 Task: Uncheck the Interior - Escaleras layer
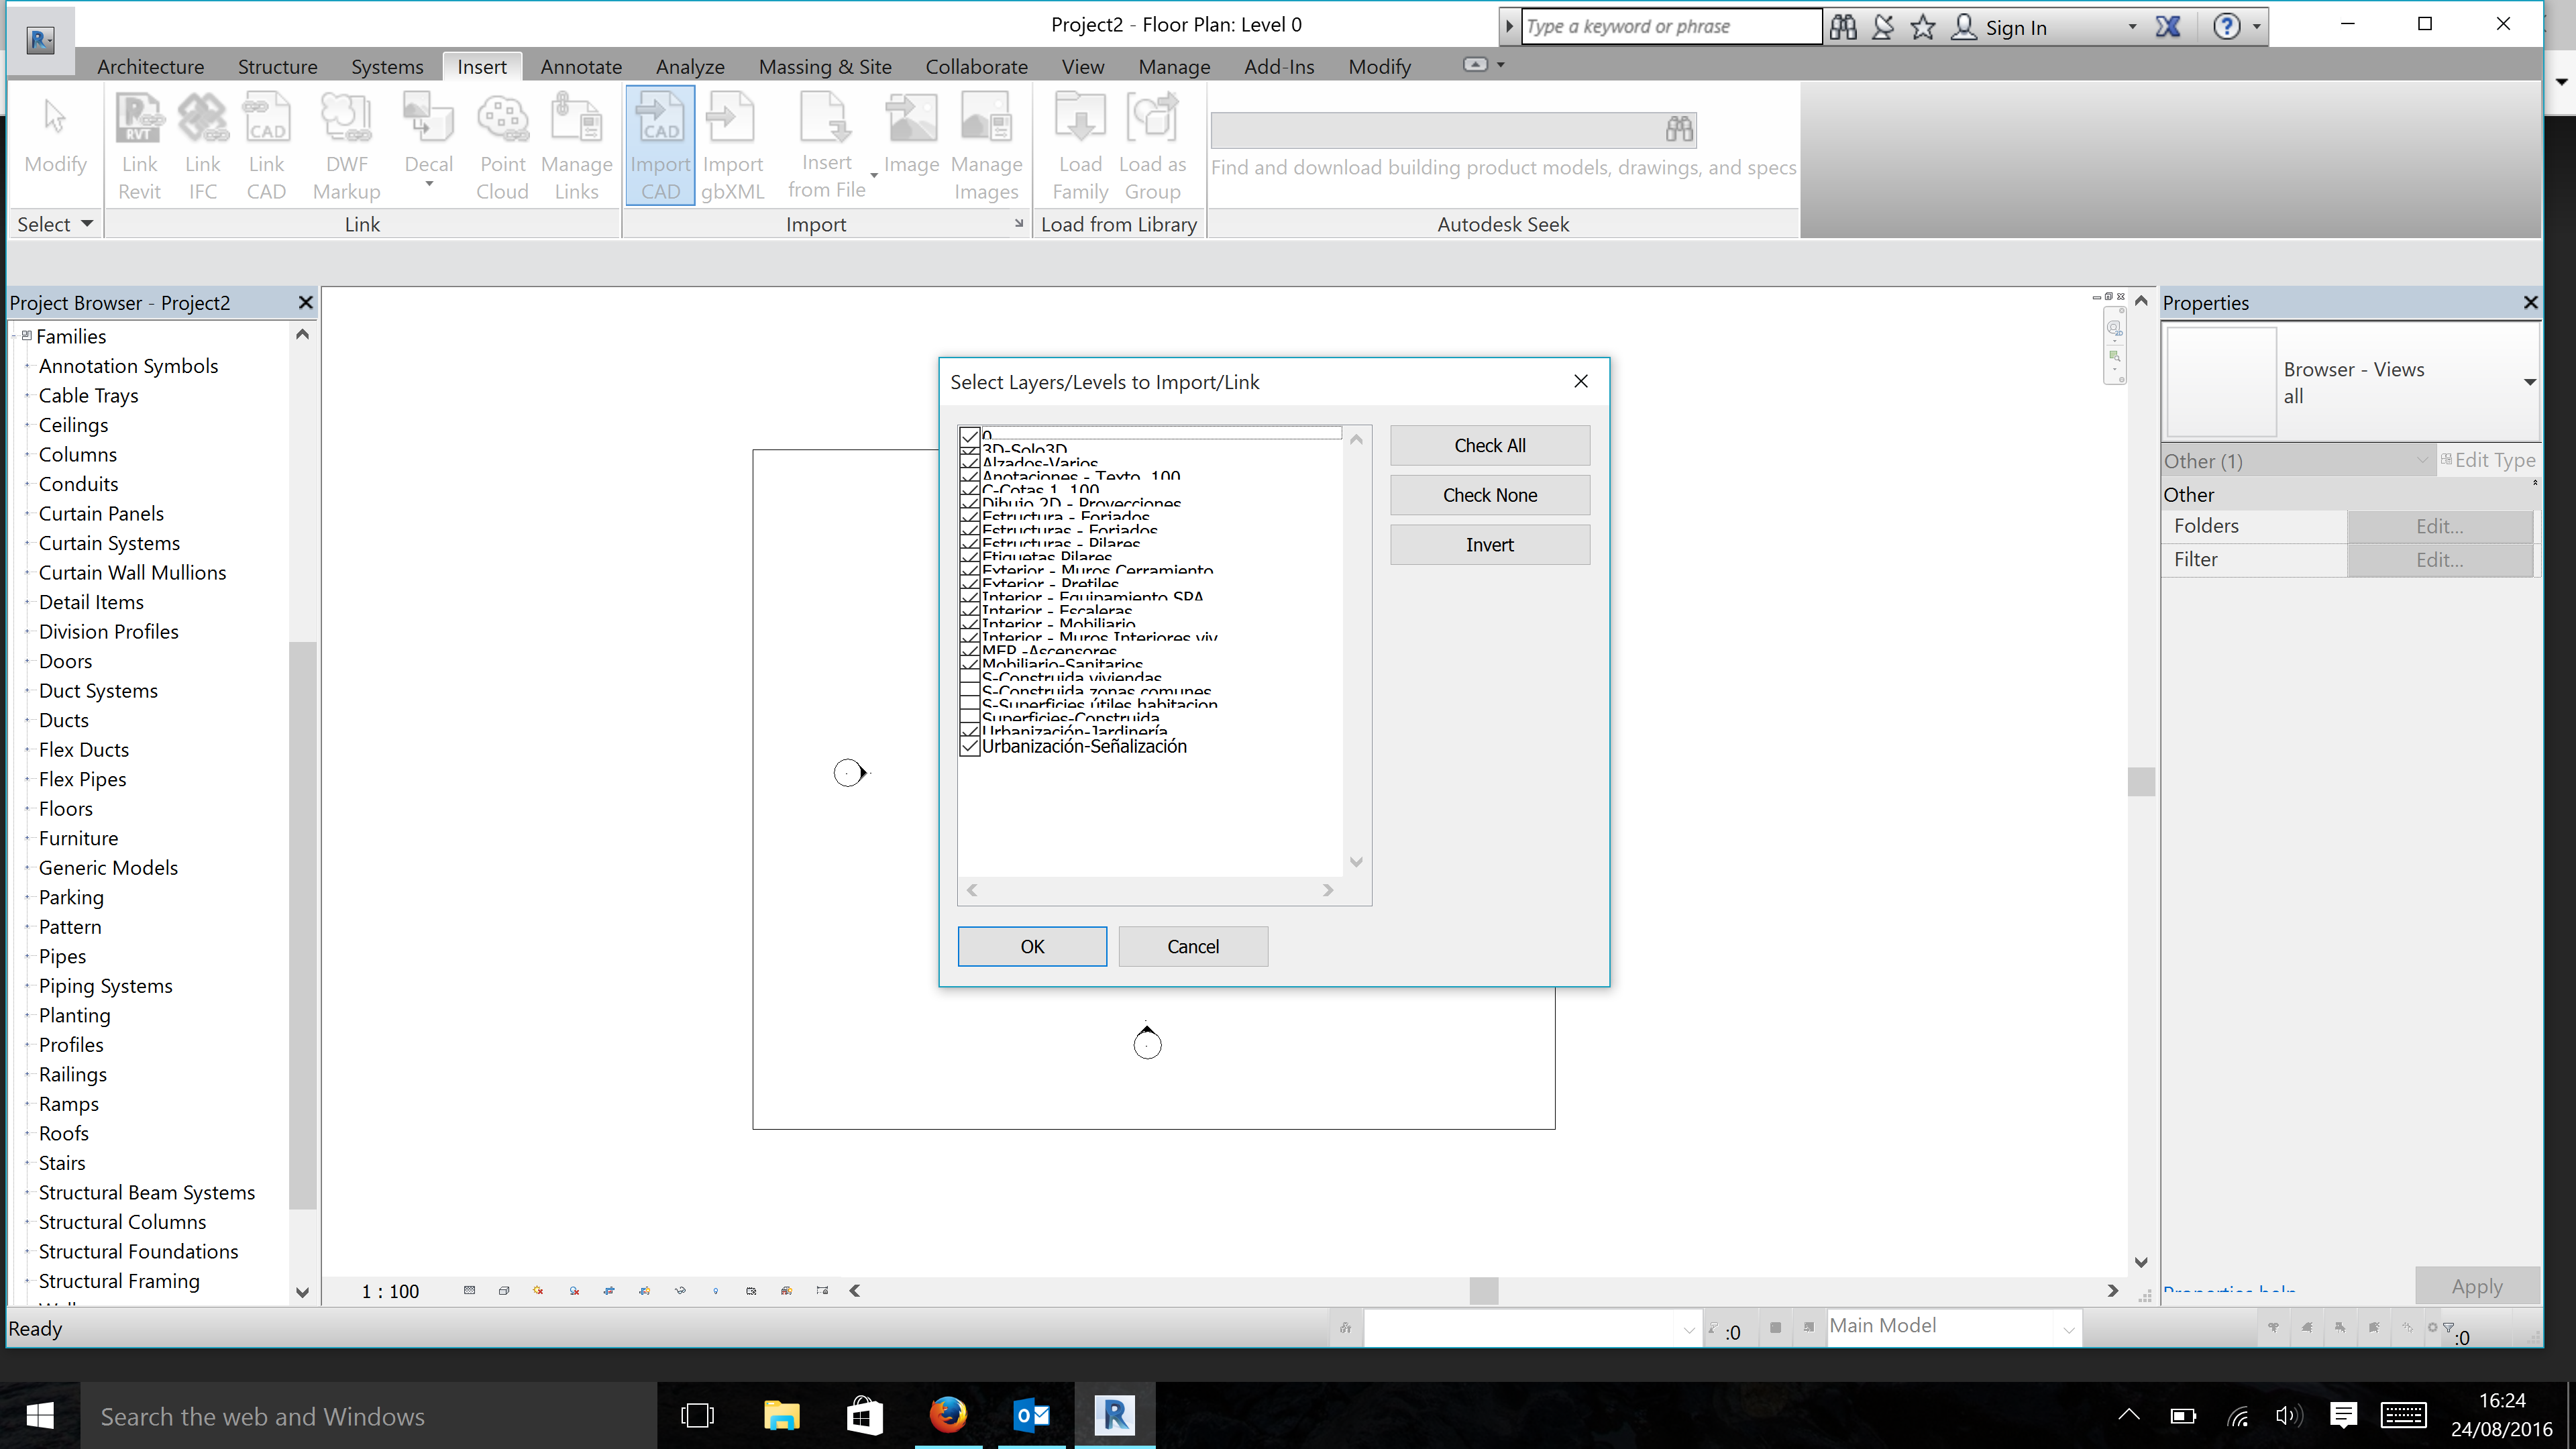969,609
